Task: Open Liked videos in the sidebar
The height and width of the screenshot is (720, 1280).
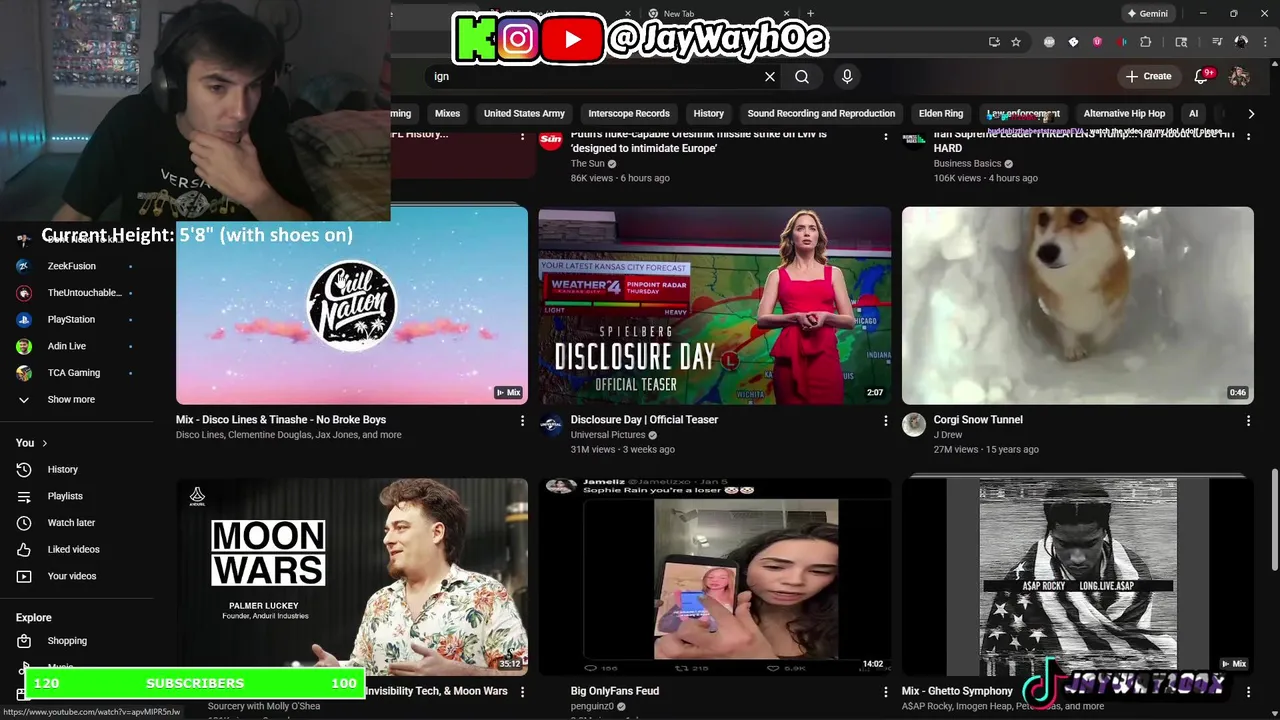Action: [x=73, y=549]
